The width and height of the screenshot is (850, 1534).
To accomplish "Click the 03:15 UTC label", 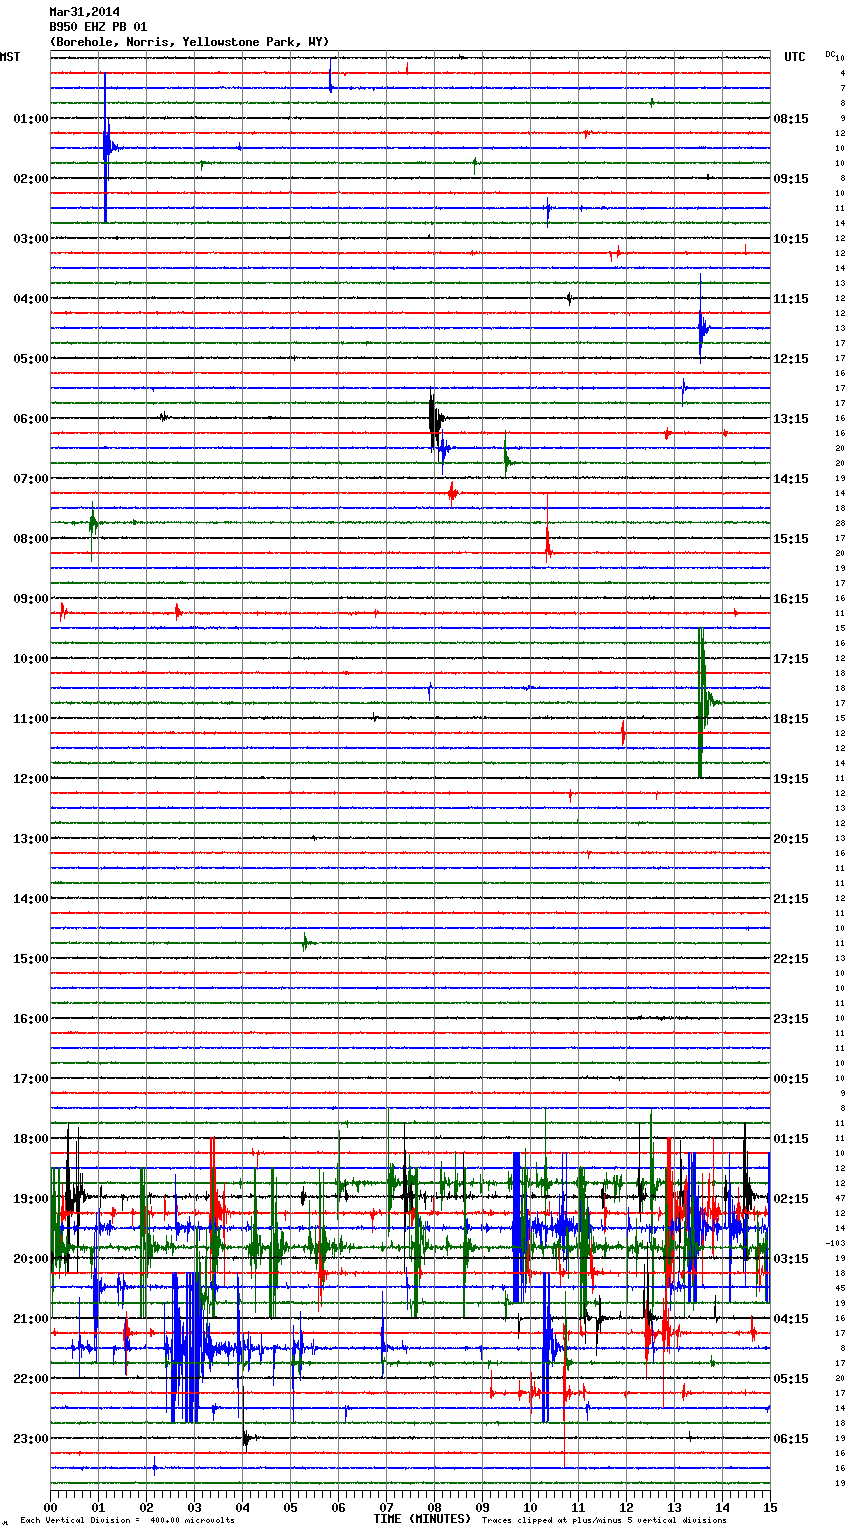I will click(x=791, y=1259).
